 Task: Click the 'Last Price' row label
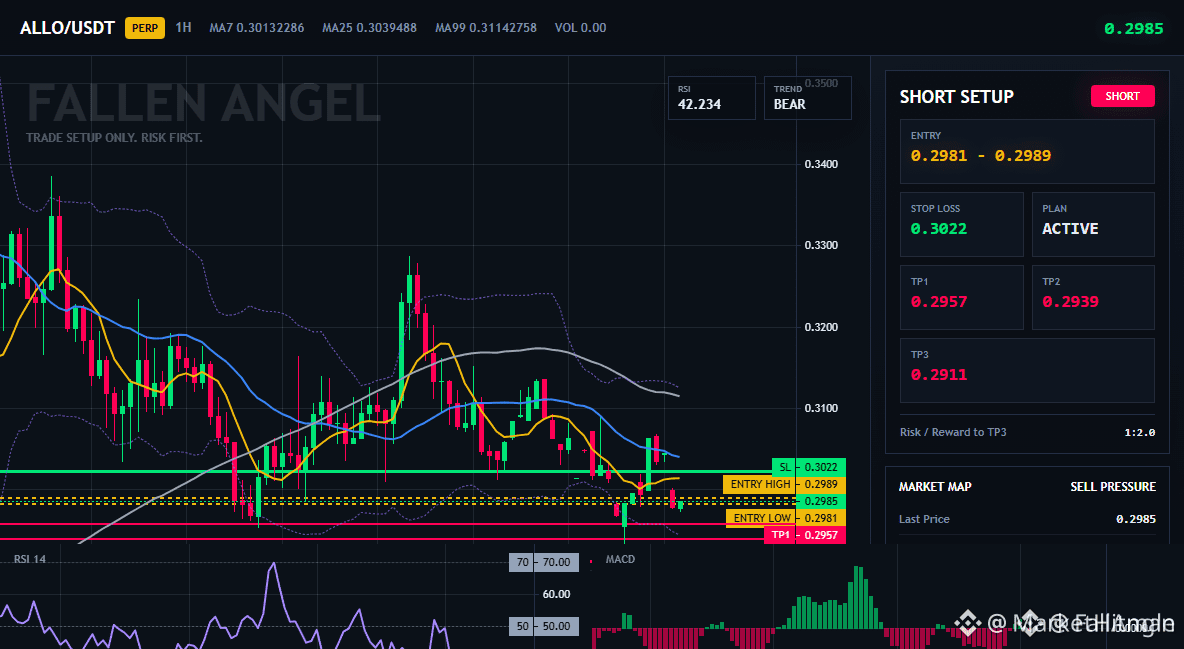tap(924, 519)
